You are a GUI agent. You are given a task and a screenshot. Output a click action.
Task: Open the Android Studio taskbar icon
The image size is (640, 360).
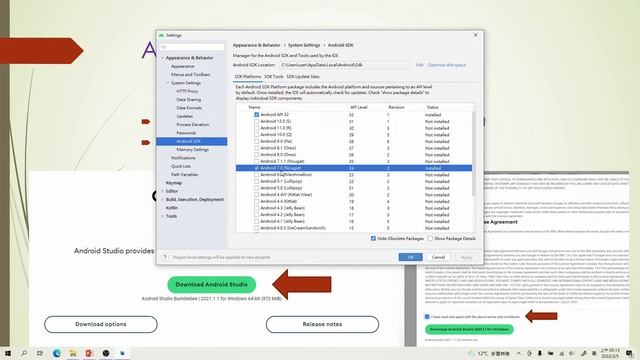[122, 353]
